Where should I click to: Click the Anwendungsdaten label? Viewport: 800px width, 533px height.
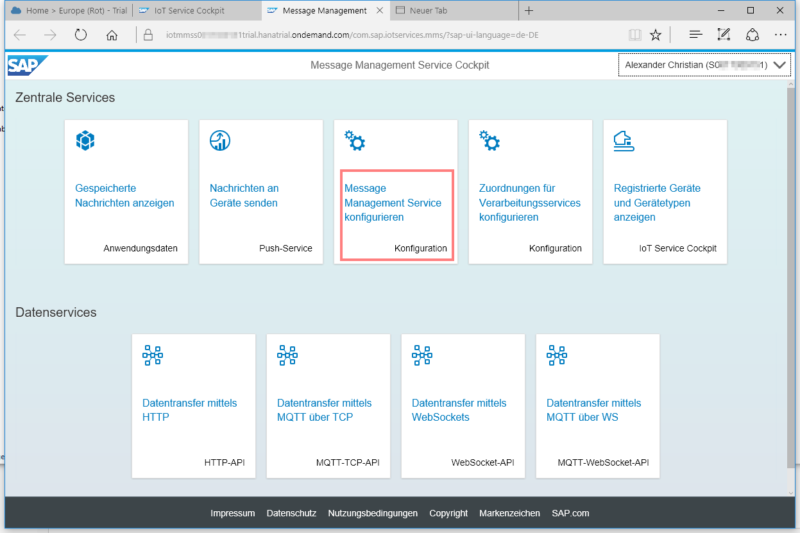[x=140, y=248]
